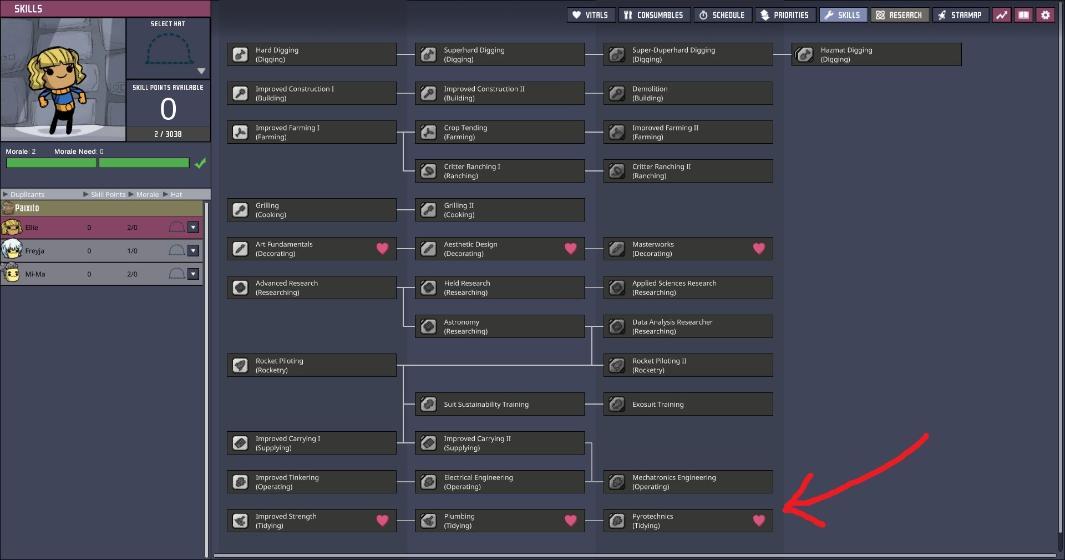Click the Superhard Digging skill icon
The height and width of the screenshot is (560, 1065).
428,54
